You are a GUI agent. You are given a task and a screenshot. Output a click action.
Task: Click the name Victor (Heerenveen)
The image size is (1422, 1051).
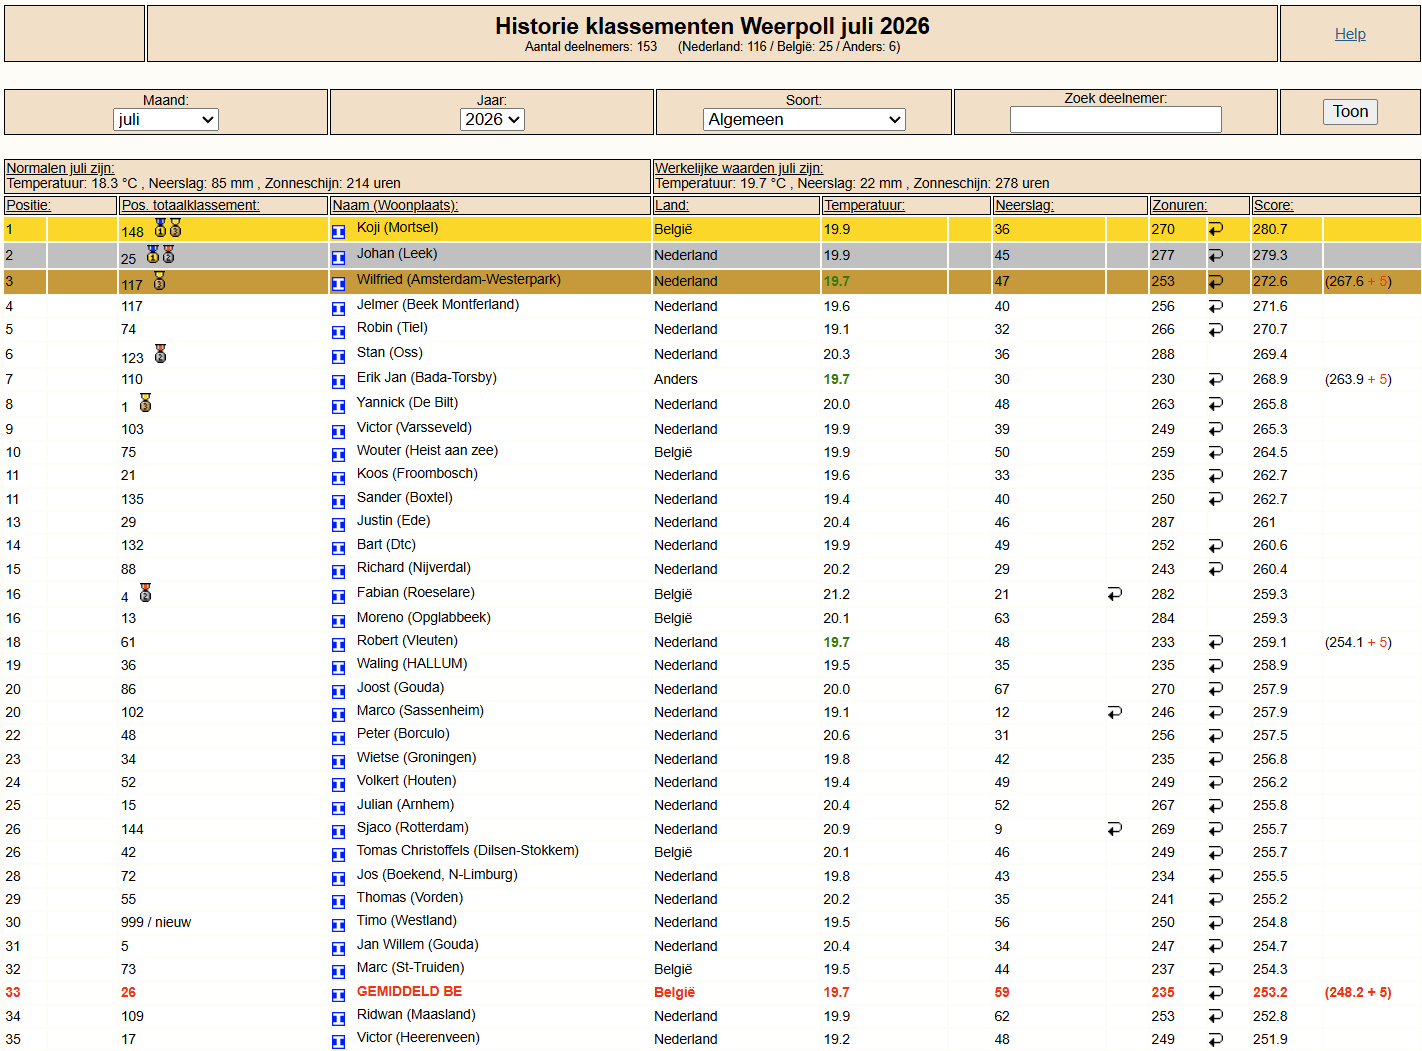point(418,1037)
